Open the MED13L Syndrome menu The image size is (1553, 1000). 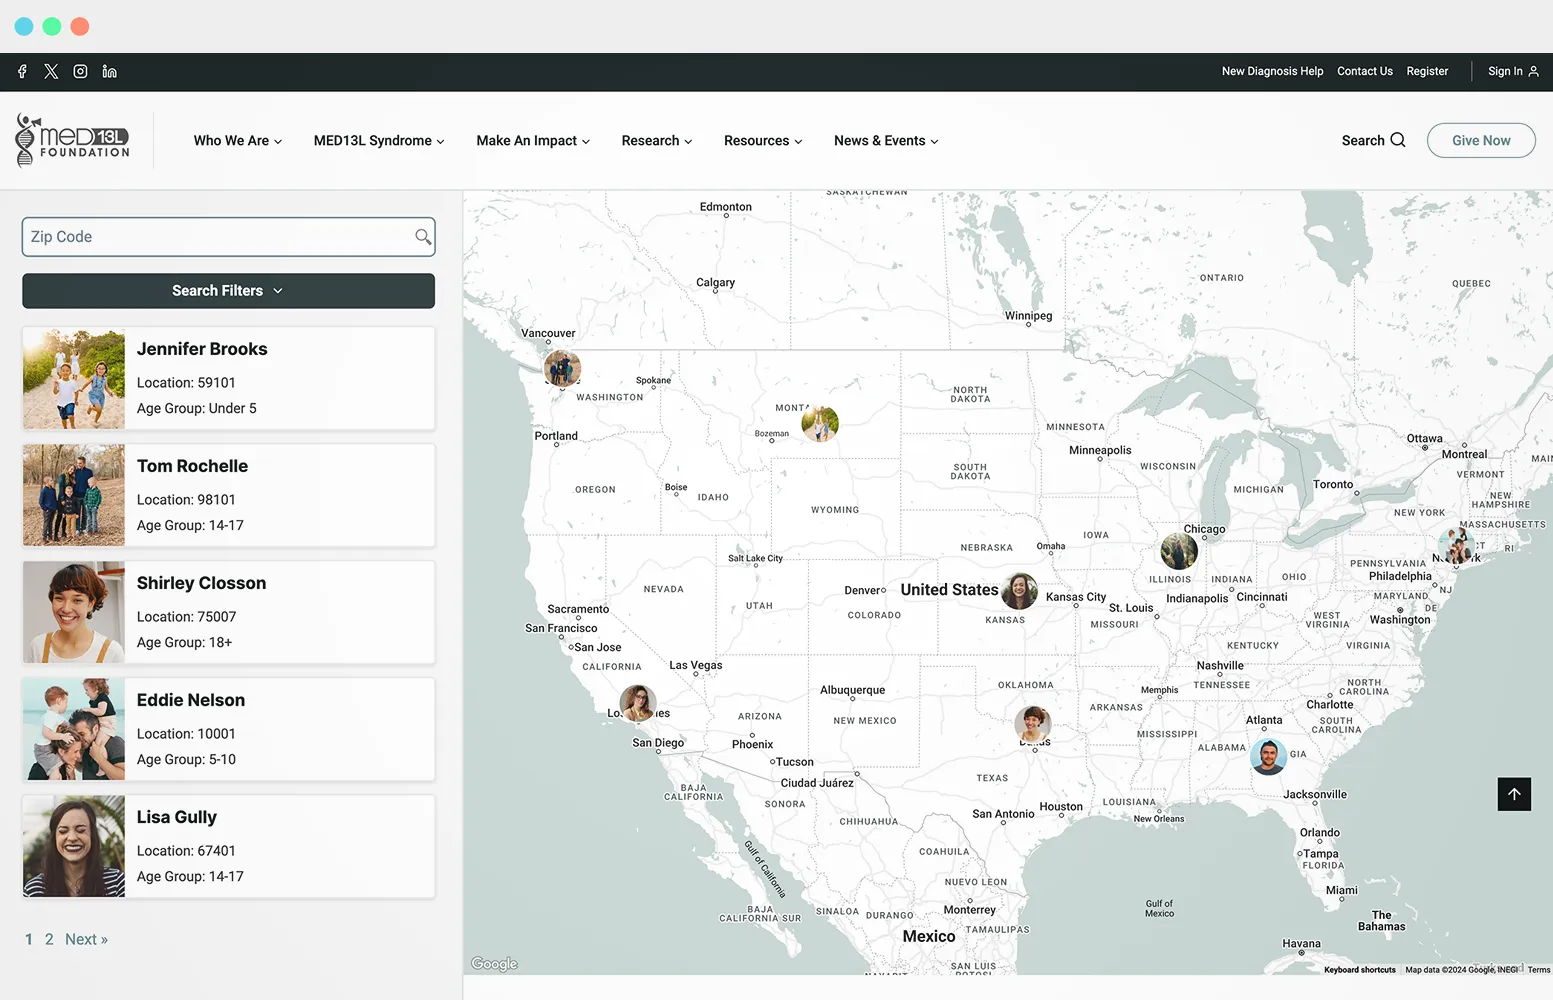(377, 140)
